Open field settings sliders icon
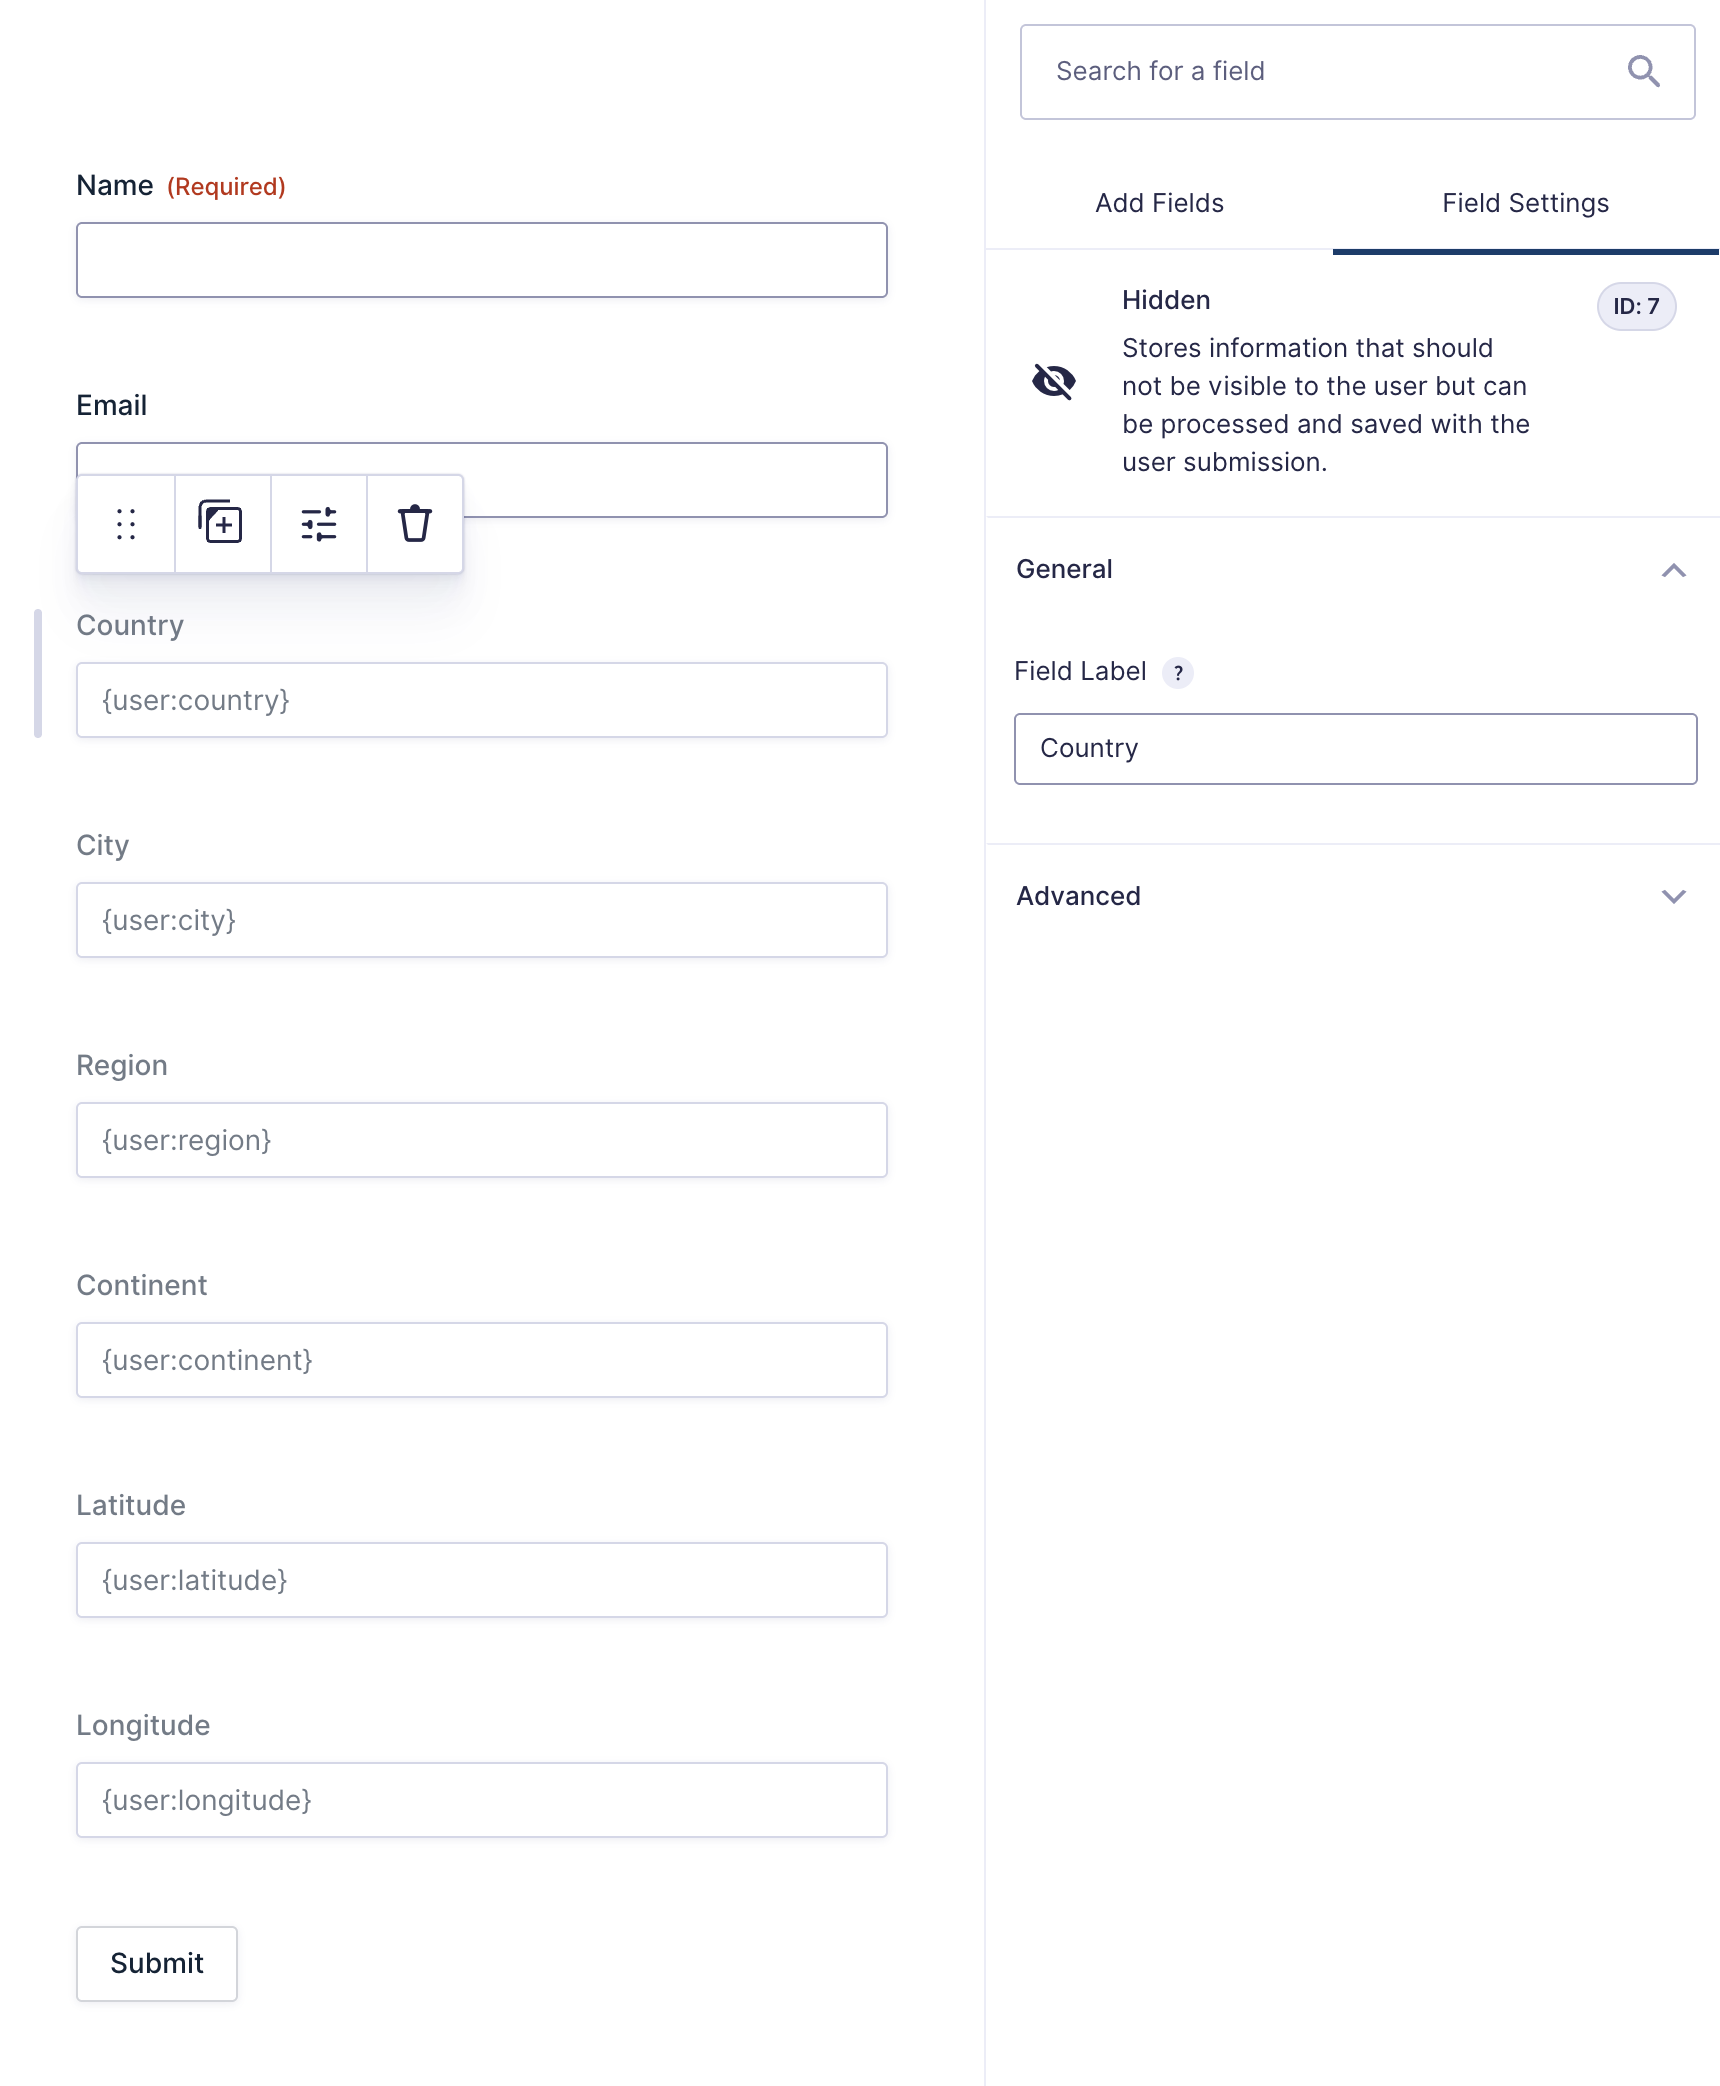This screenshot has width=1720, height=2086. 319,524
